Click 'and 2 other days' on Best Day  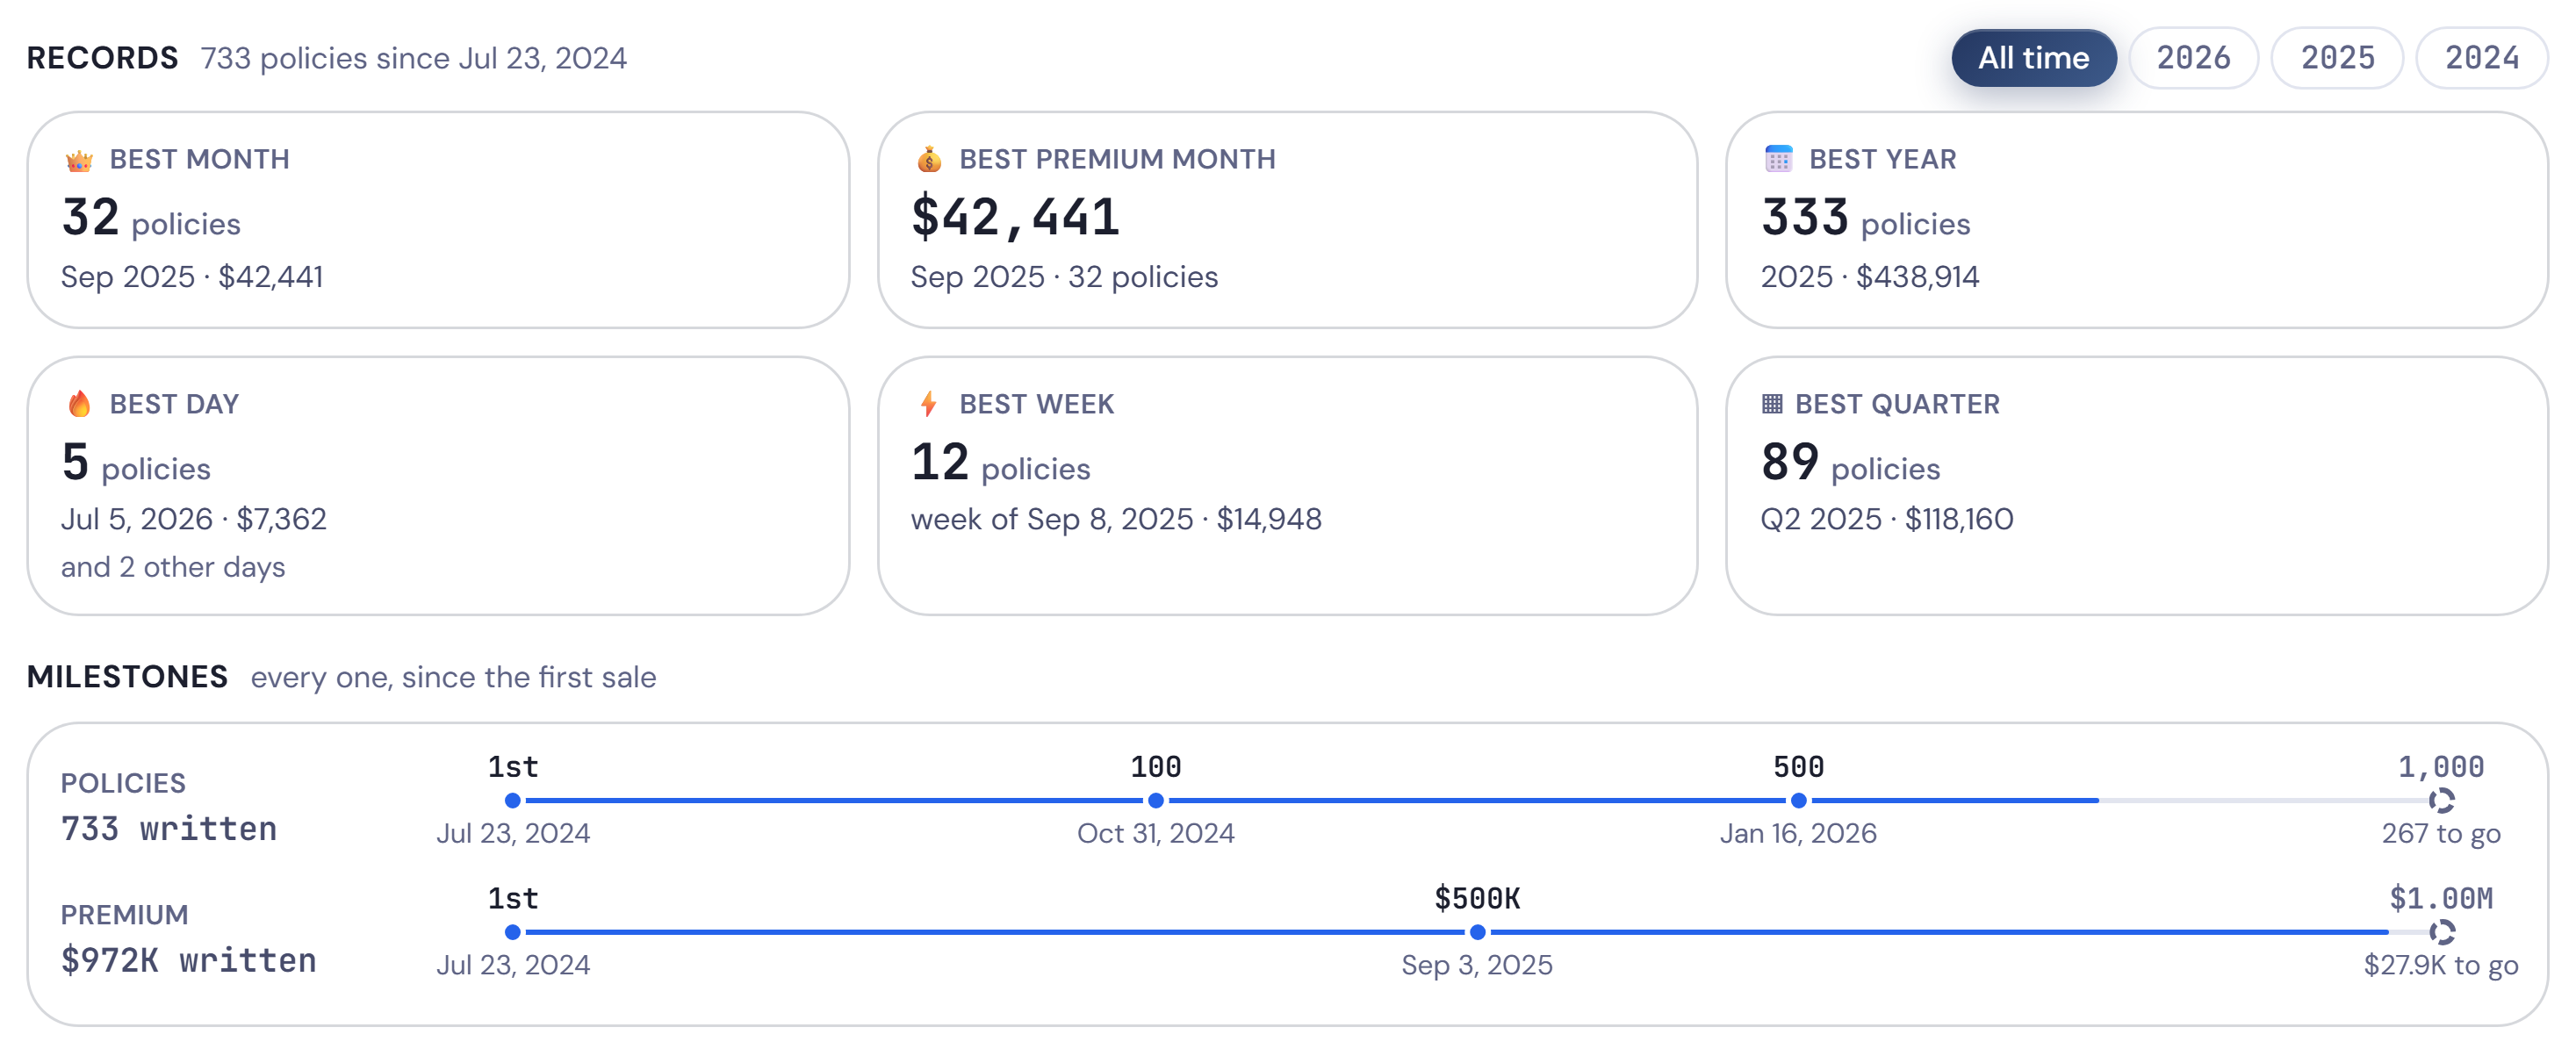click(x=173, y=567)
